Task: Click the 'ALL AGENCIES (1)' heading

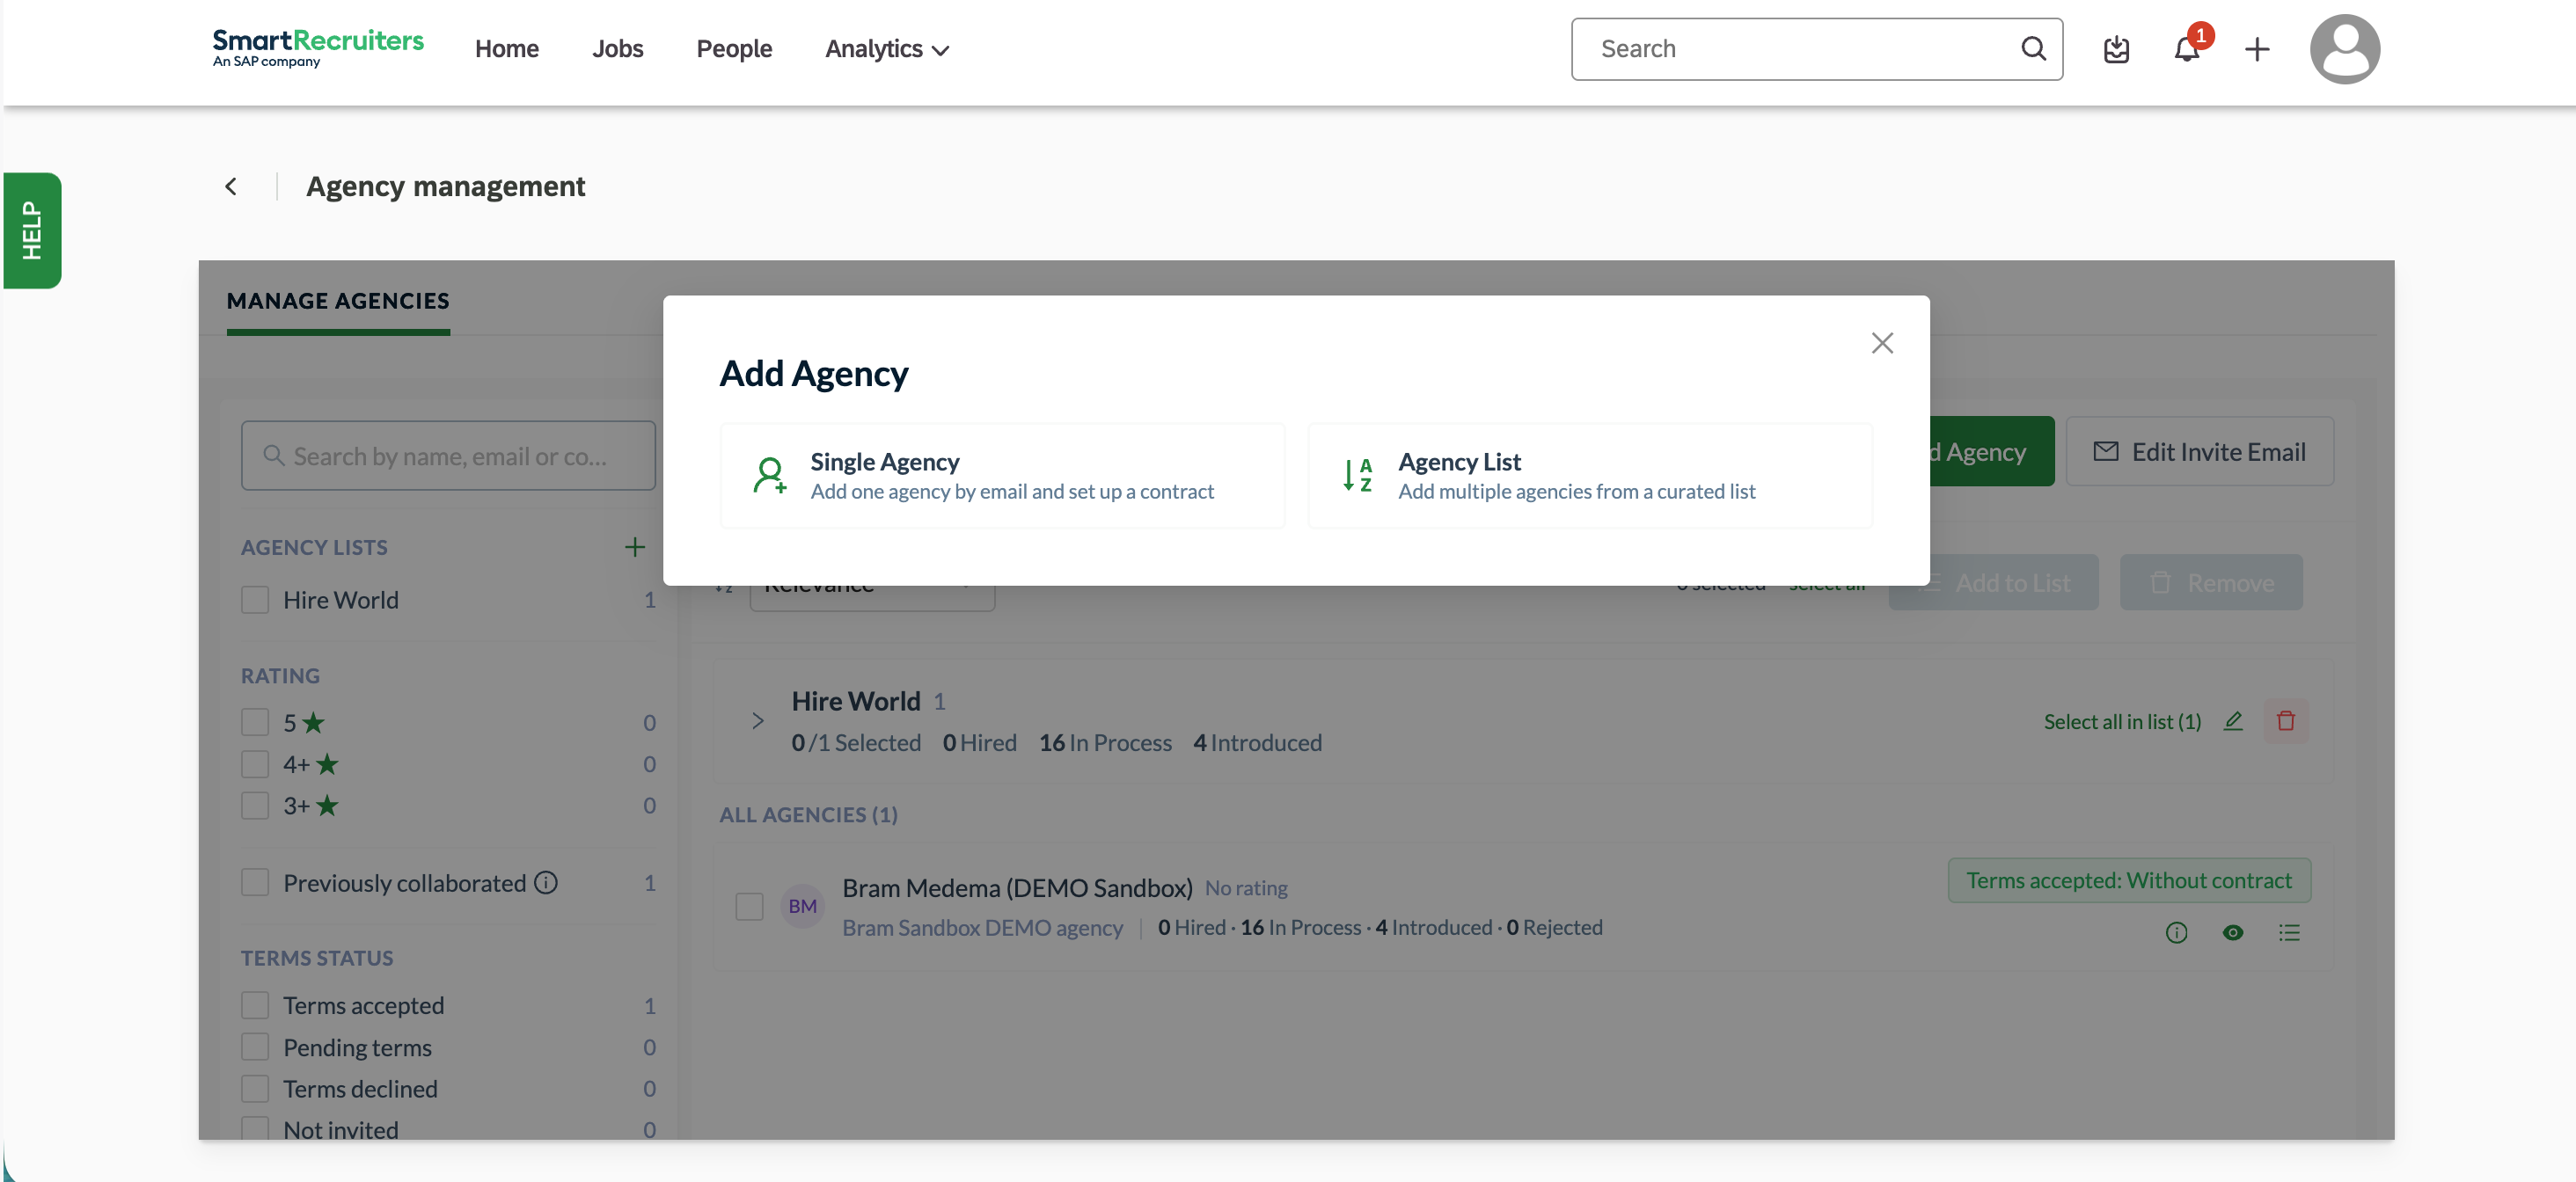Action: click(x=809, y=814)
